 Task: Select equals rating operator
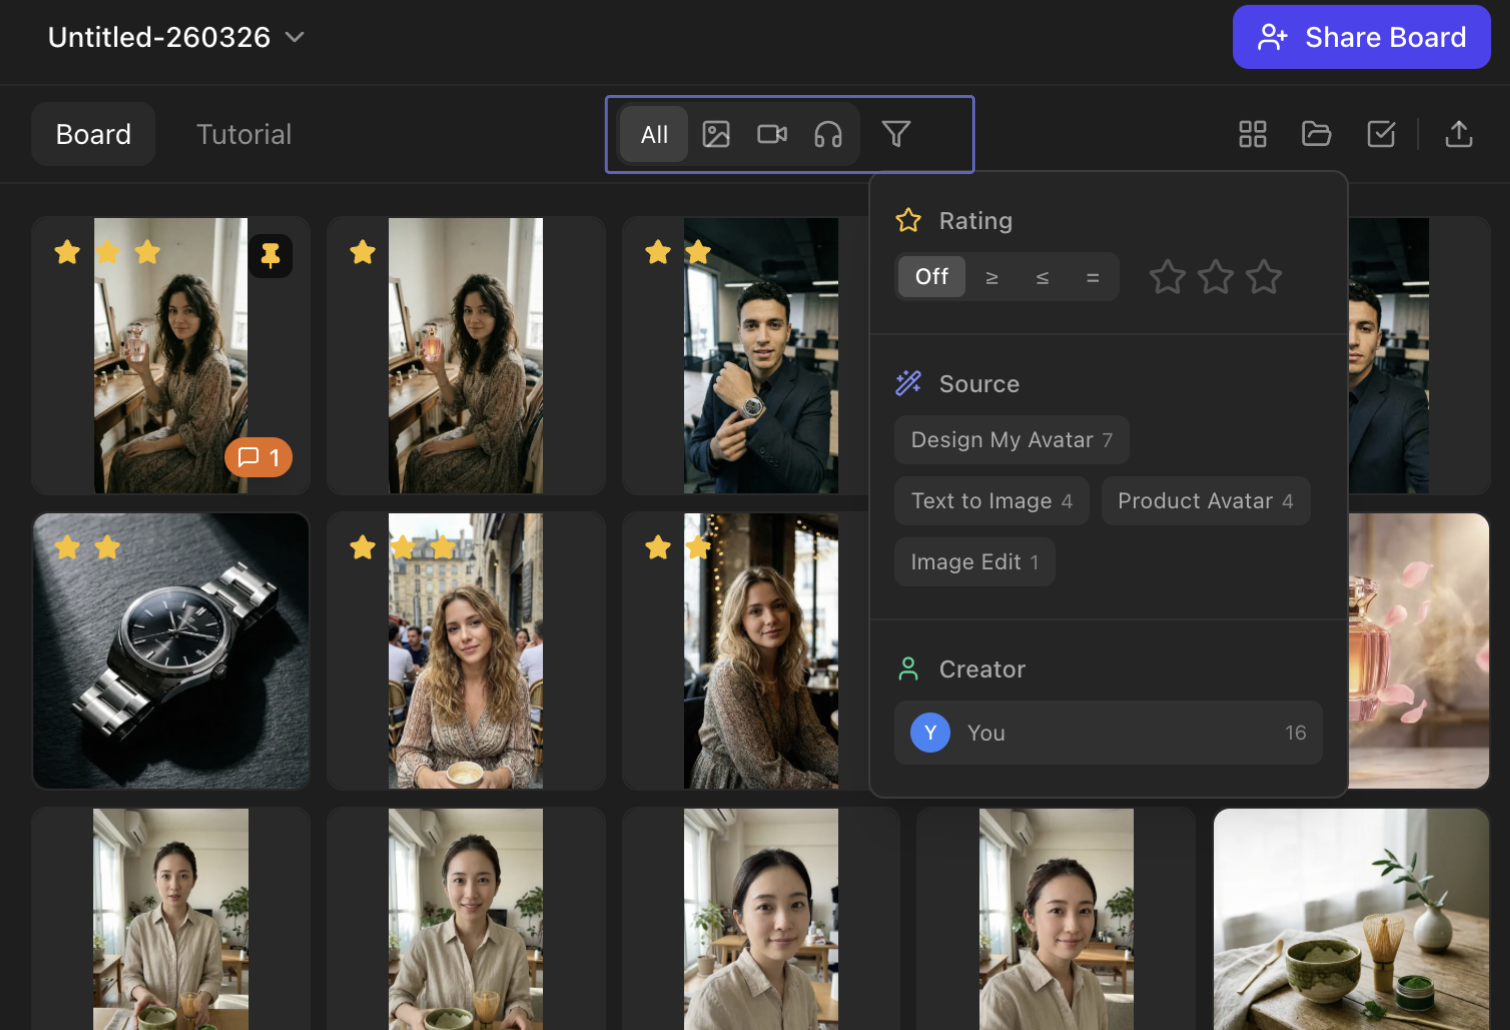click(1092, 277)
